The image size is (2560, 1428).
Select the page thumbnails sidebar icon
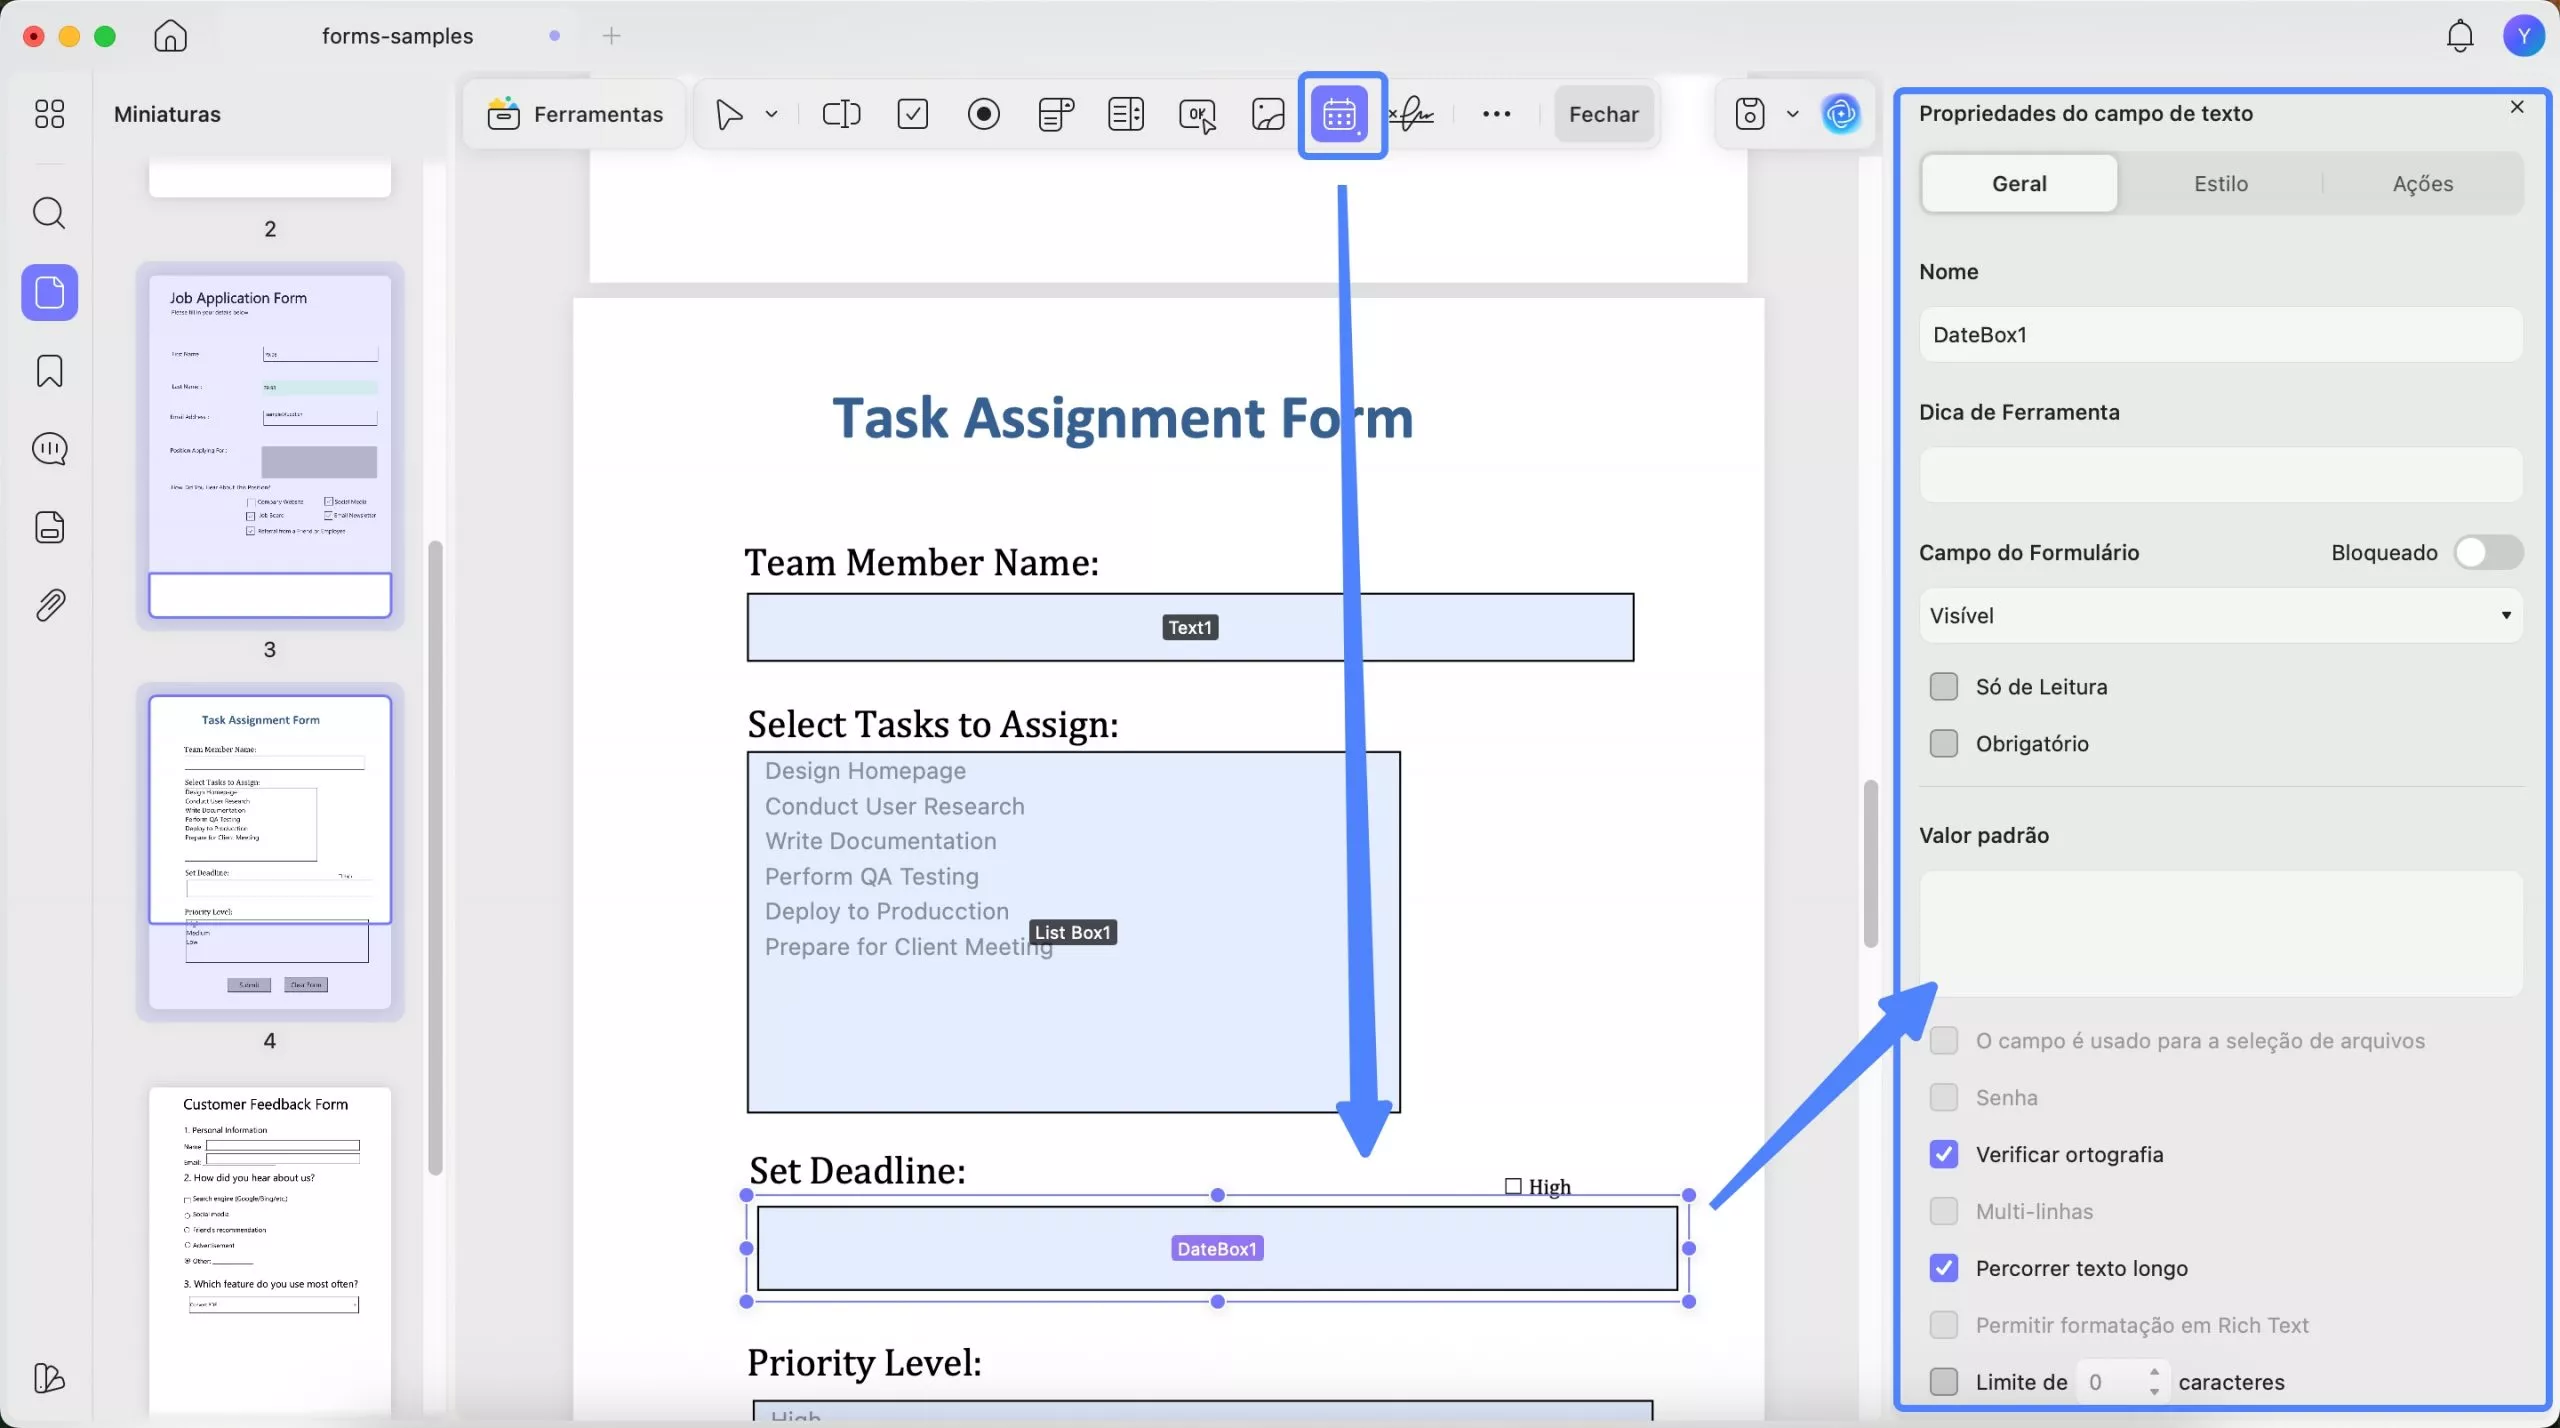click(x=50, y=293)
